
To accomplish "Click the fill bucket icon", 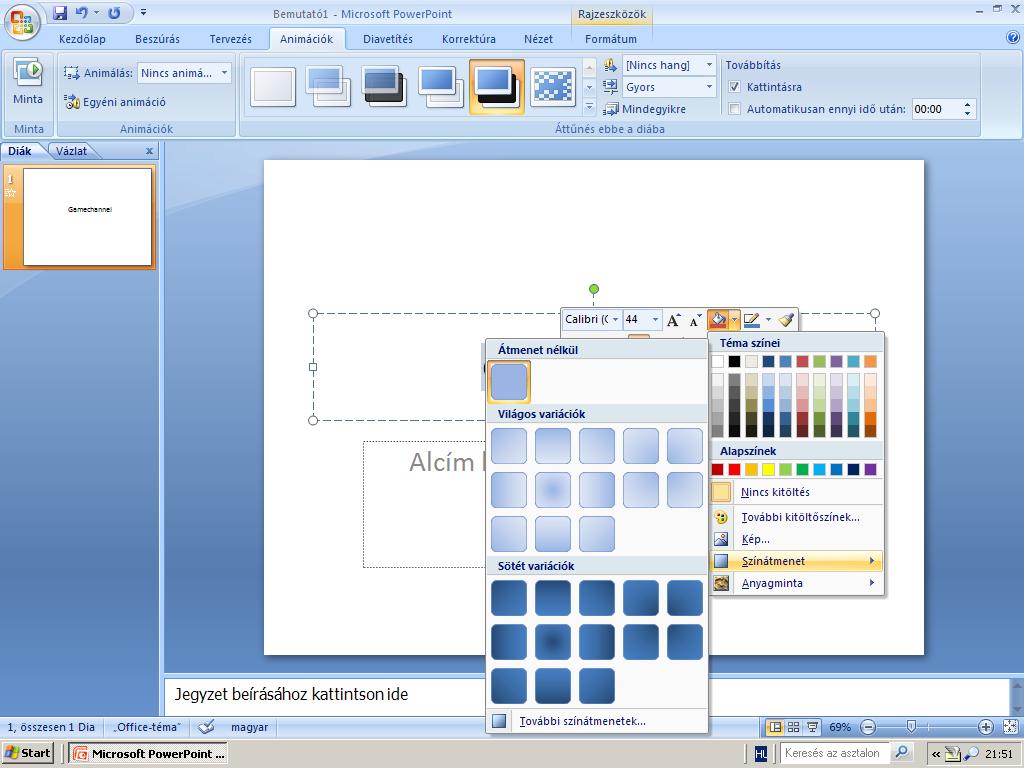I will click(718, 319).
